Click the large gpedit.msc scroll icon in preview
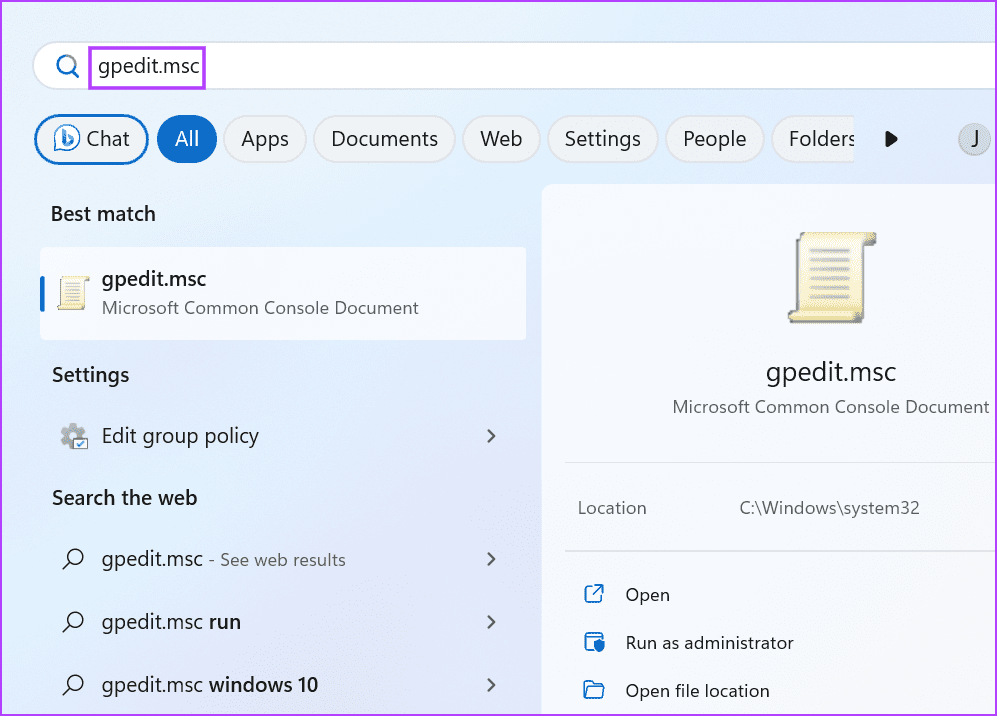Image resolution: width=997 pixels, height=716 pixels. pos(832,277)
